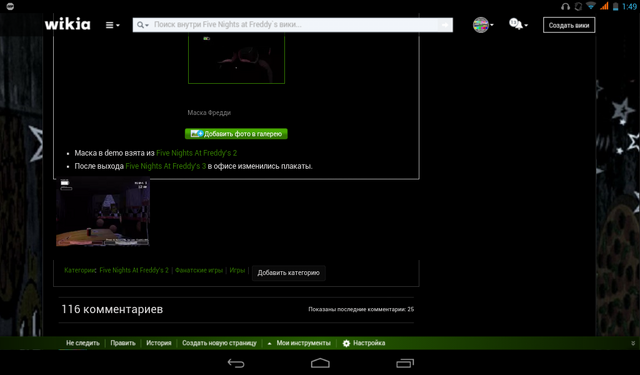The image size is (640, 375).
Task: Click the Настройка gear icon
Action: pyautogui.click(x=346, y=343)
